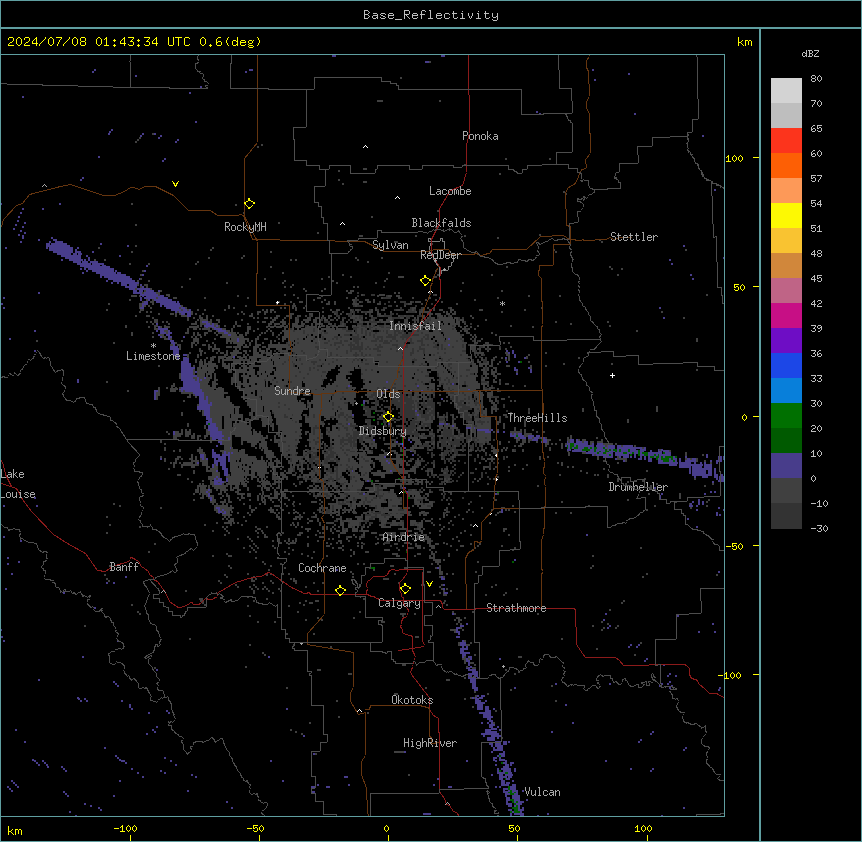
Task: Click the Blackfalds city label
Action: click(441, 223)
